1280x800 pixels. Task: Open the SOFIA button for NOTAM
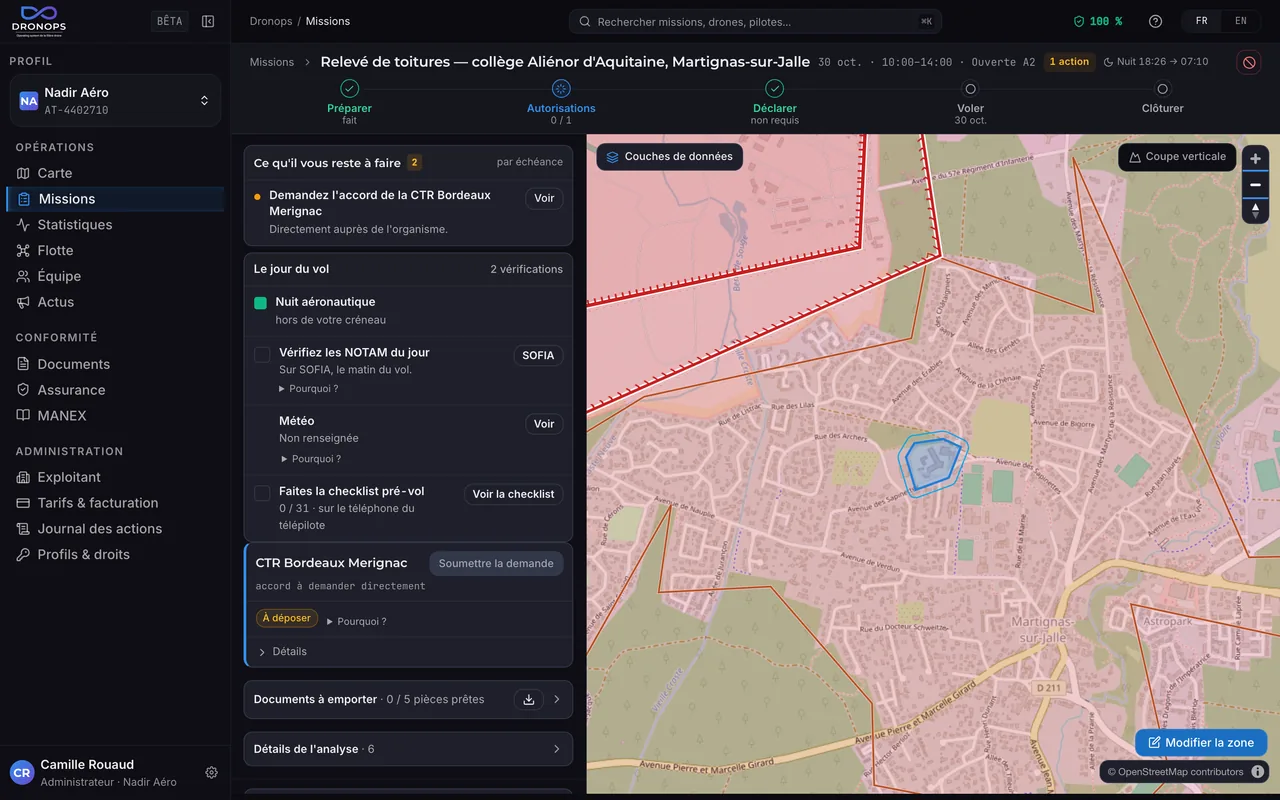coord(538,356)
